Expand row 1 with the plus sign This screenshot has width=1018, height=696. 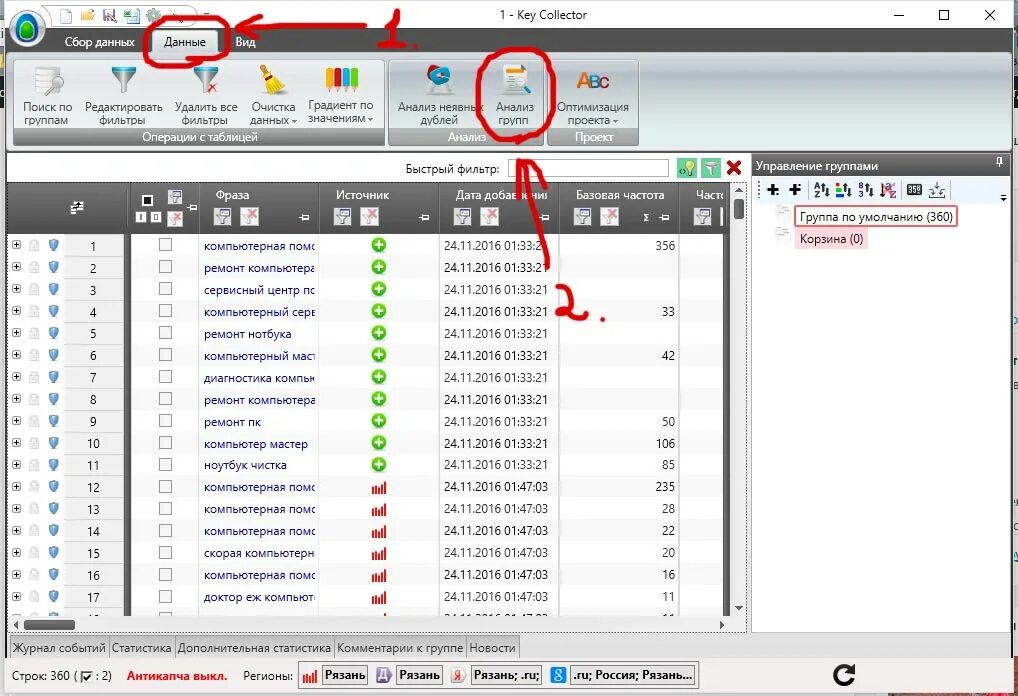point(16,245)
